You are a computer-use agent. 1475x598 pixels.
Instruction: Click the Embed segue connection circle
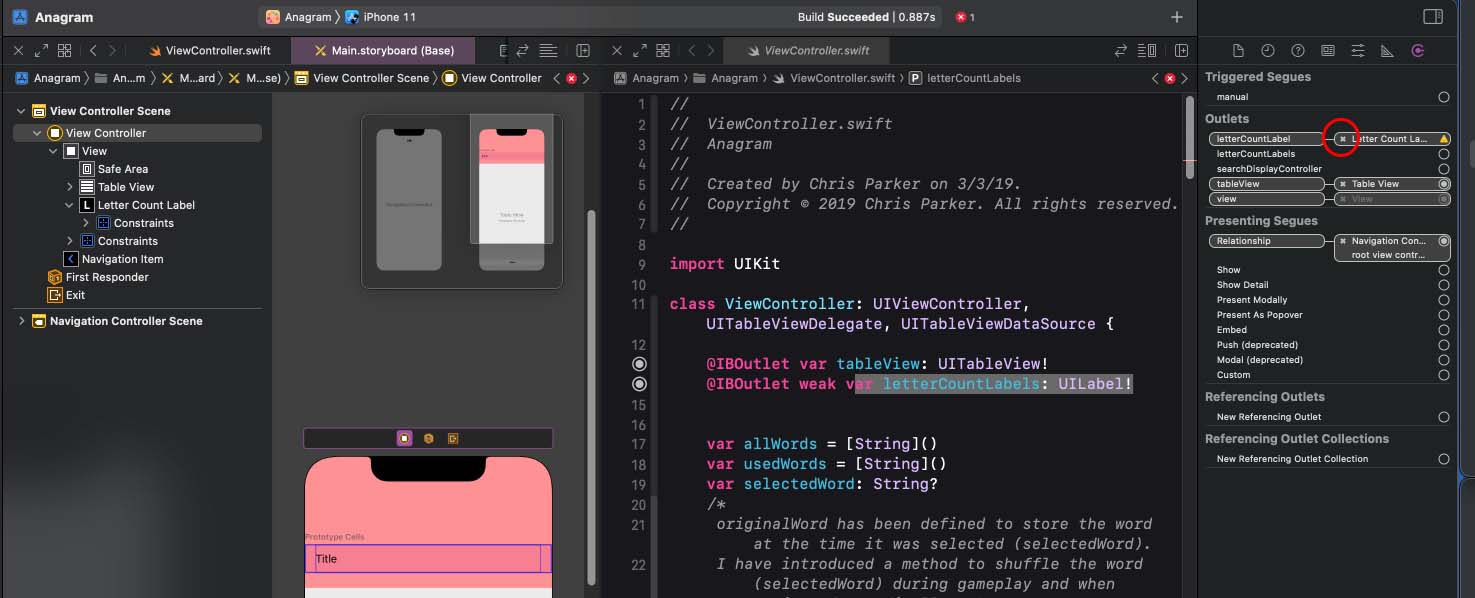[1443, 330]
